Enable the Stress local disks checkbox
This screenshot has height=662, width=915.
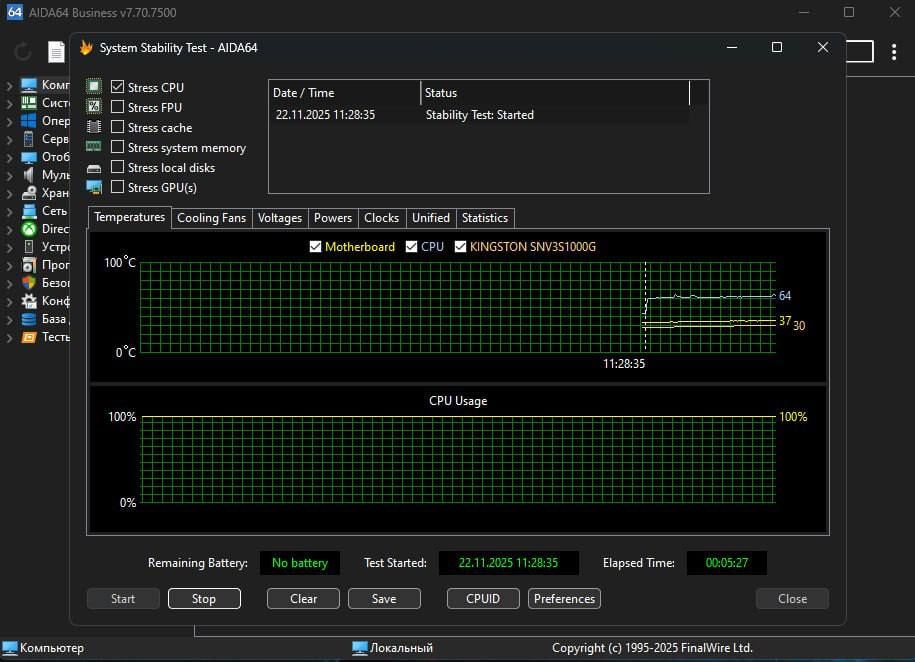(117, 167)
